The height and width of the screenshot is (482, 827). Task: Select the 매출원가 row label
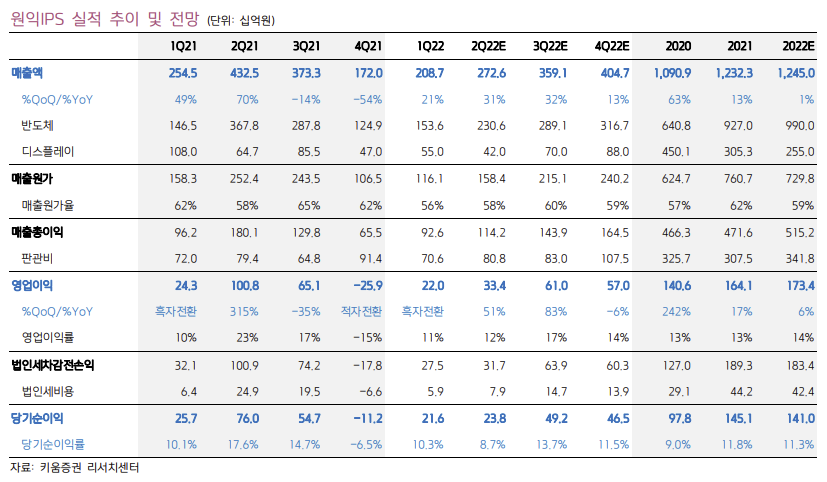(33, 178)
